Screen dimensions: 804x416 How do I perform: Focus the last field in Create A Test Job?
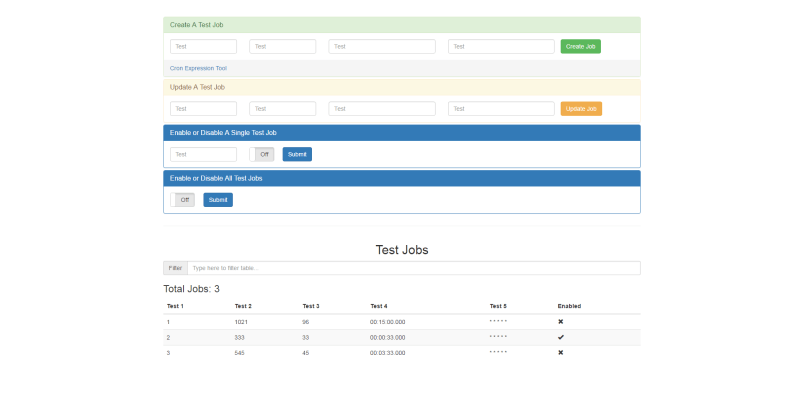pyautogui.click(x=501, y=46)
